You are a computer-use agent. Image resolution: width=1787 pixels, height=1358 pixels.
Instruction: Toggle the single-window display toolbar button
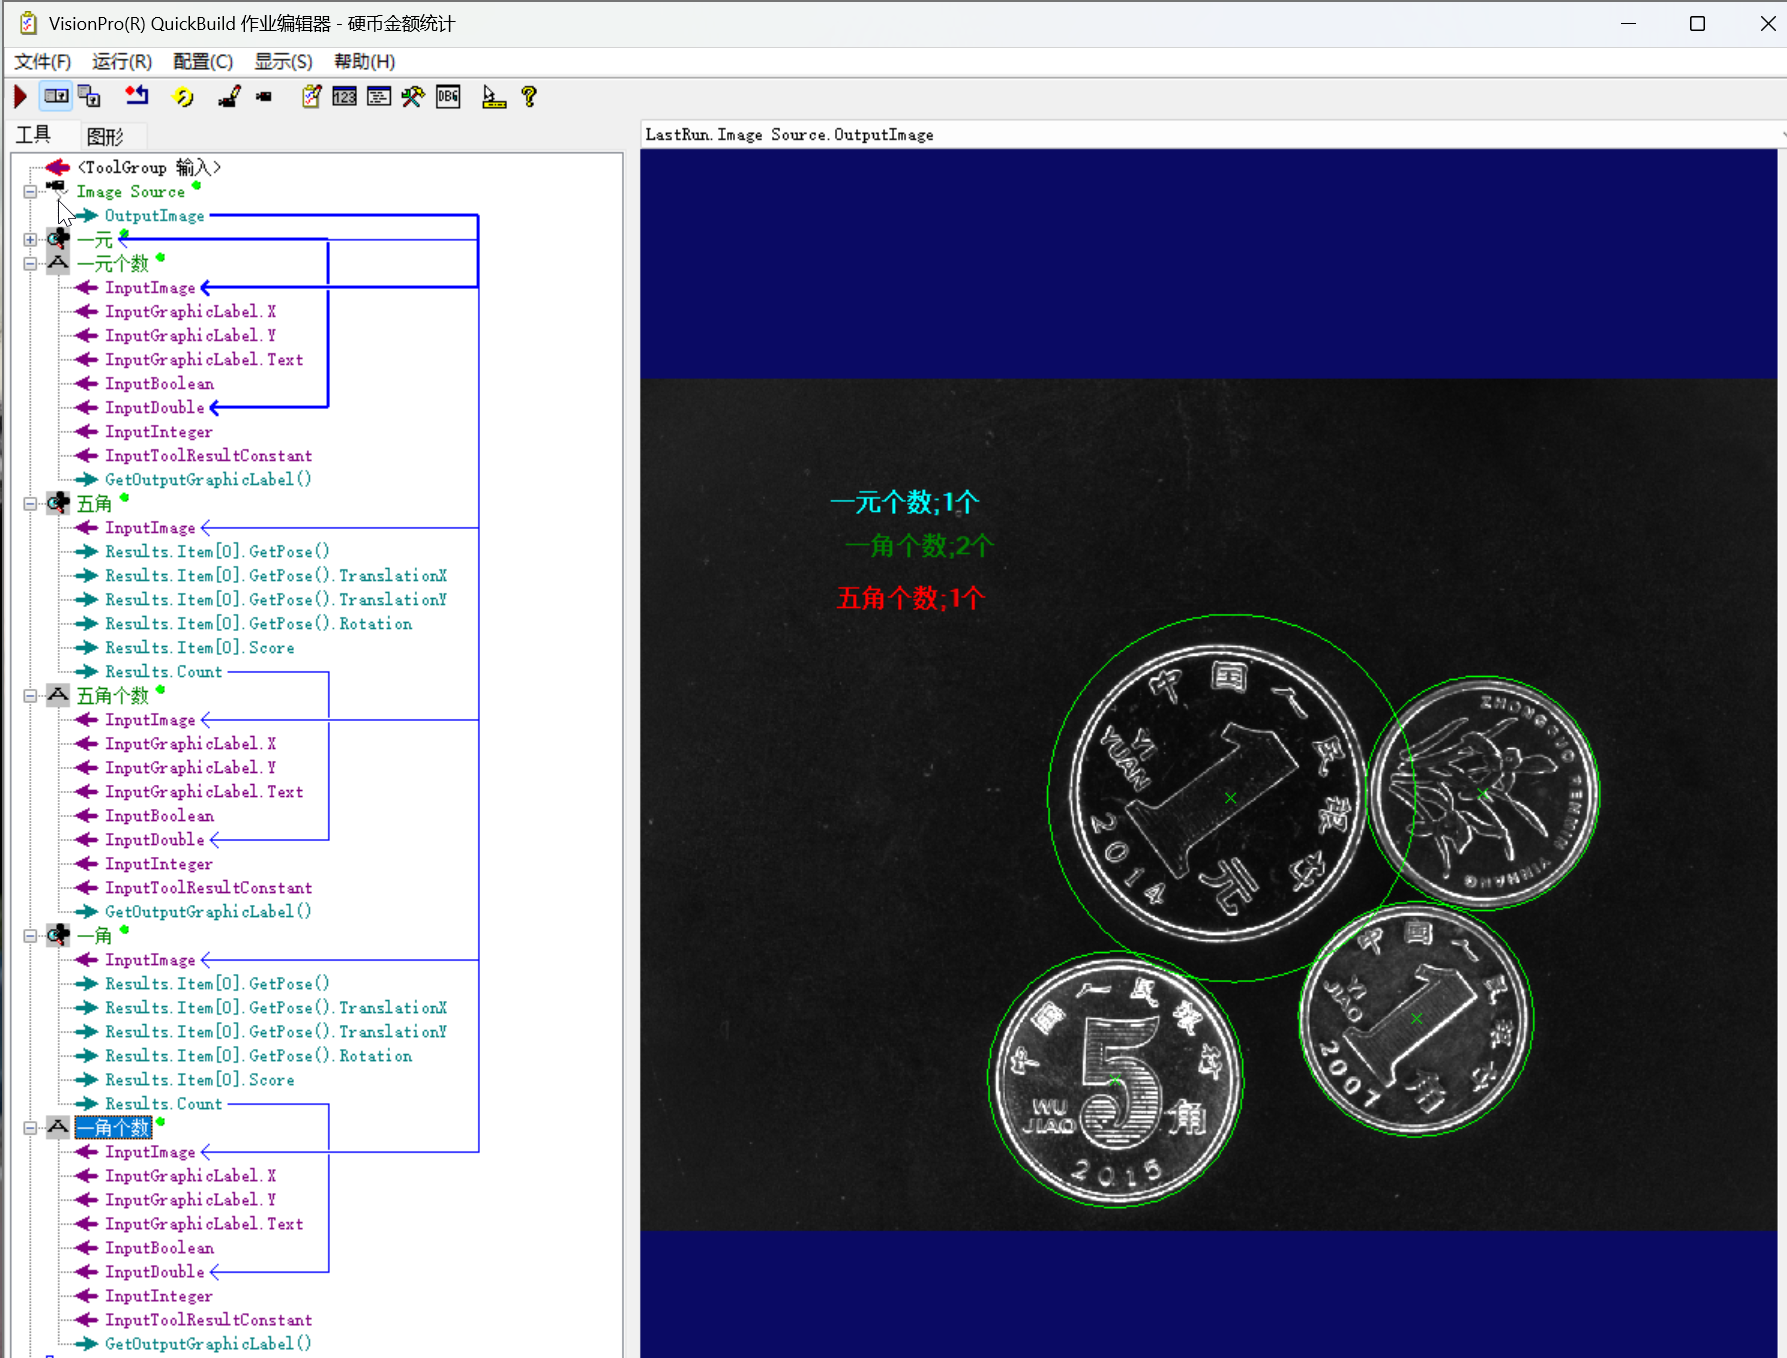coord(56,97)
